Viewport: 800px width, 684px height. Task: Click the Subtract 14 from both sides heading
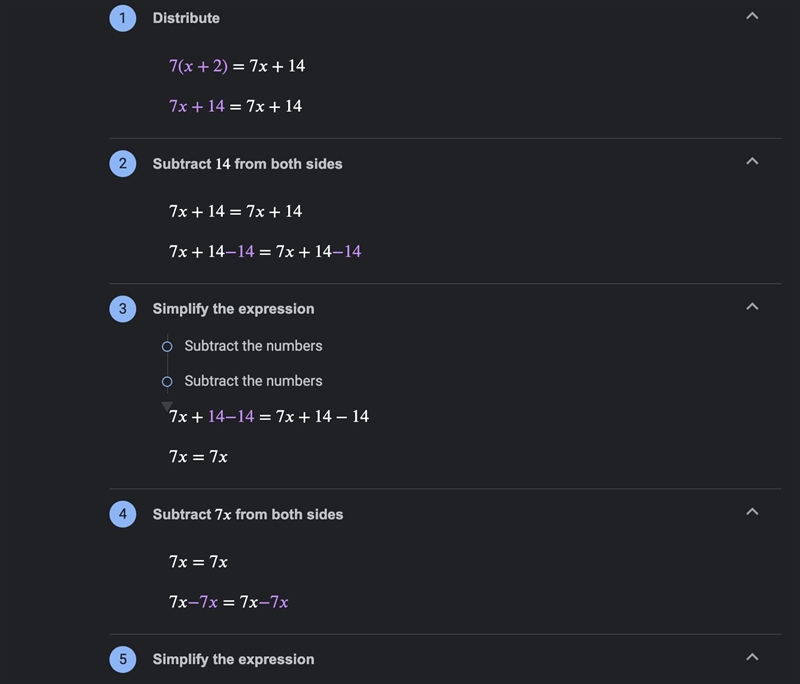[x=247, y=164]
